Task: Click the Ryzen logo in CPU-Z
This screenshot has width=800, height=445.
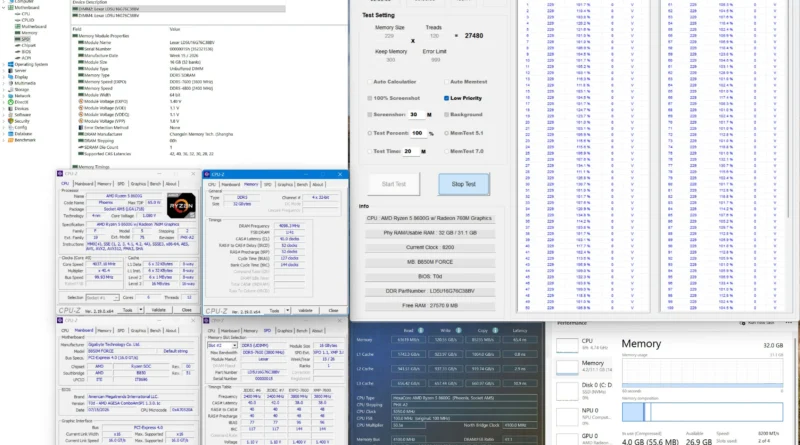Action: pos(181,205)
